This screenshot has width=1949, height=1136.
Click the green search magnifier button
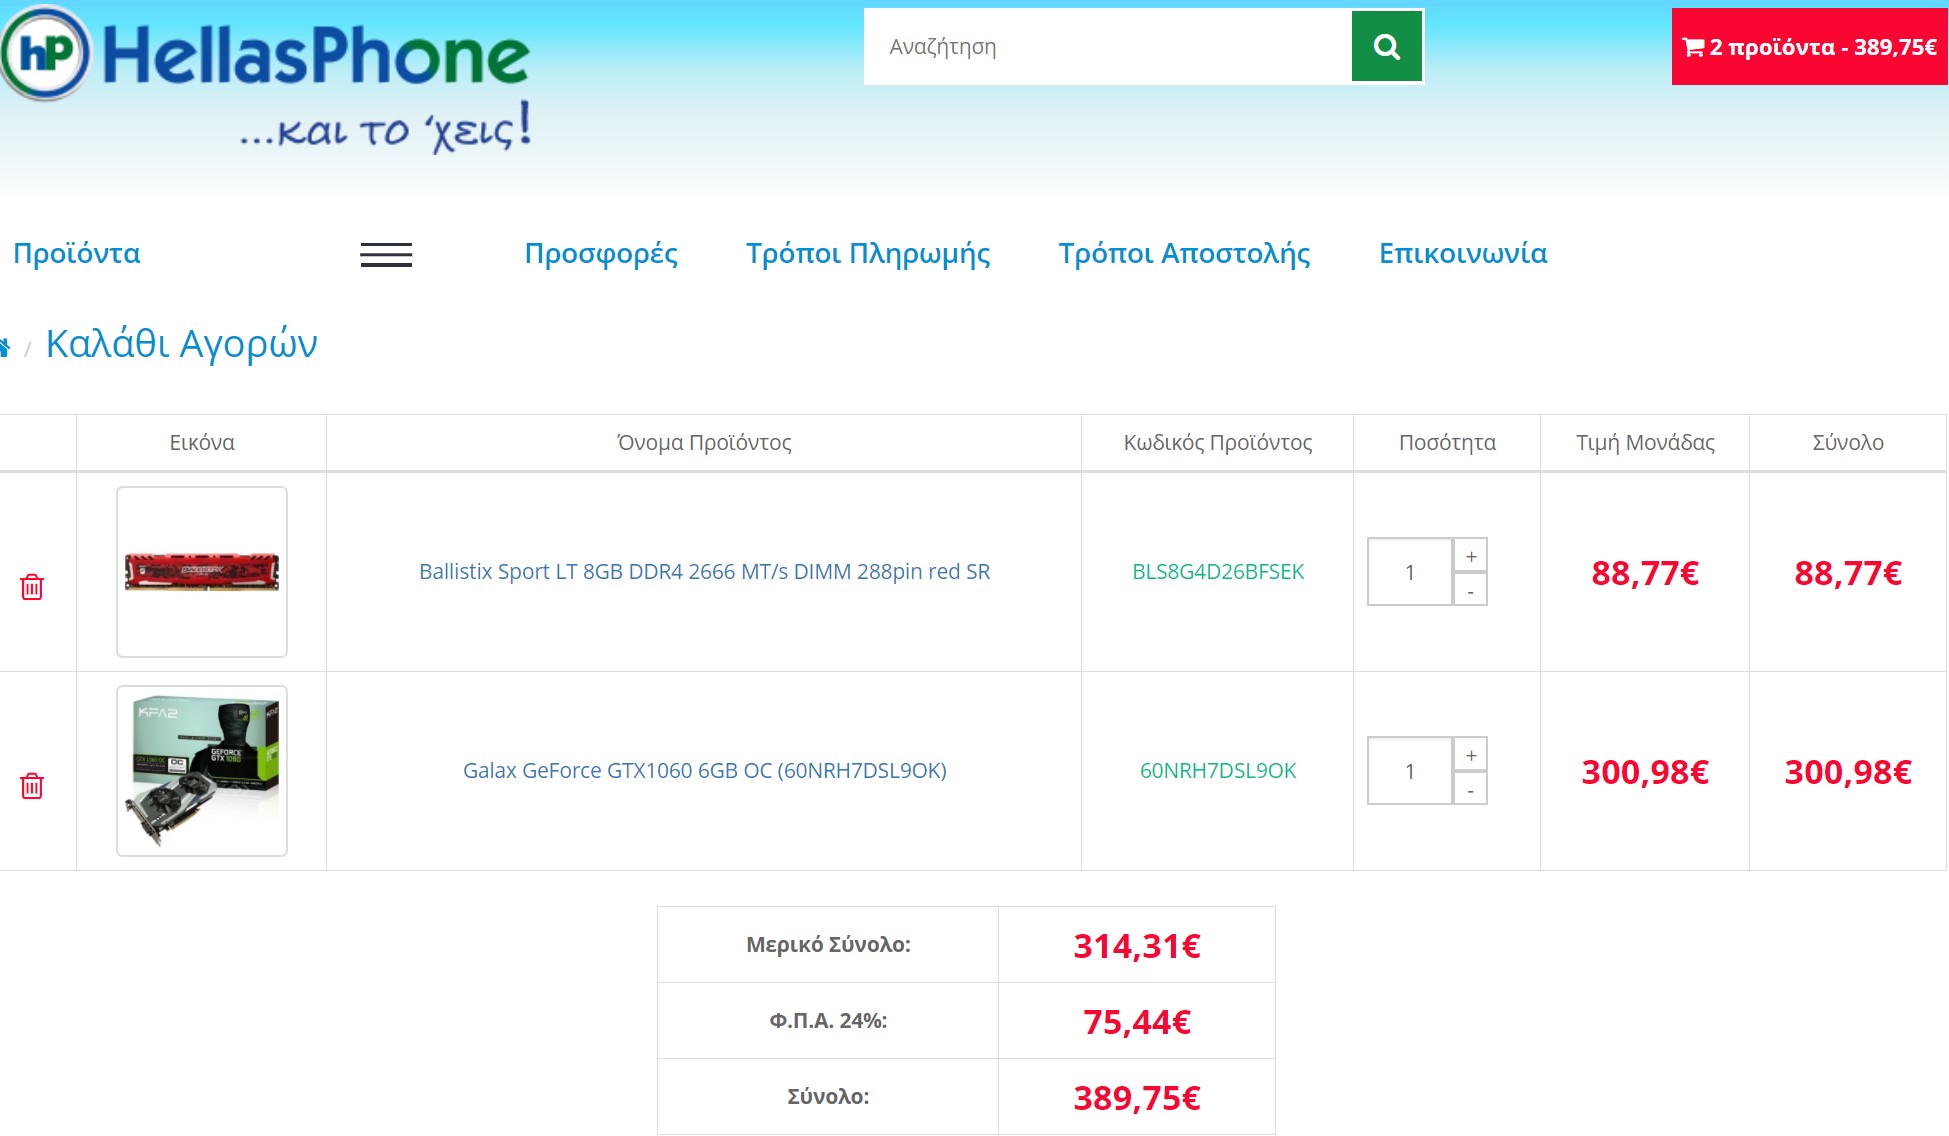[1386, 46]
